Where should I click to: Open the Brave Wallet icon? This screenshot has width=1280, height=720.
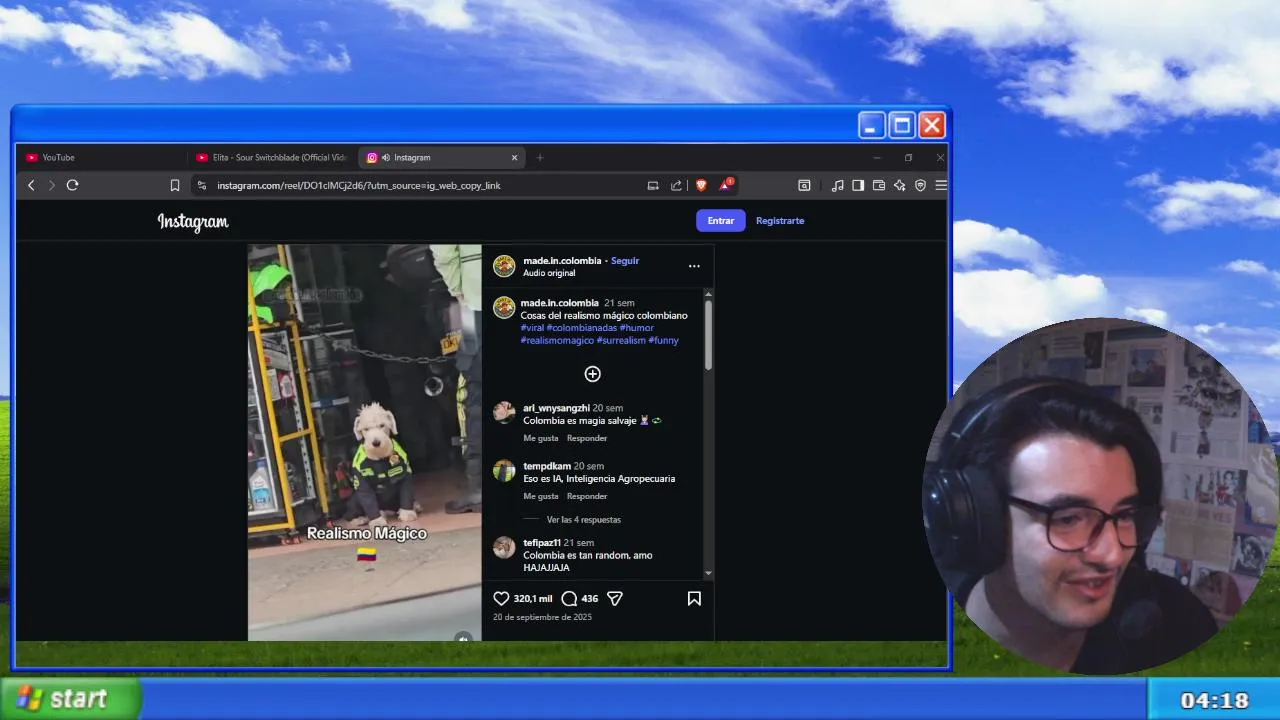pos(879,185)
